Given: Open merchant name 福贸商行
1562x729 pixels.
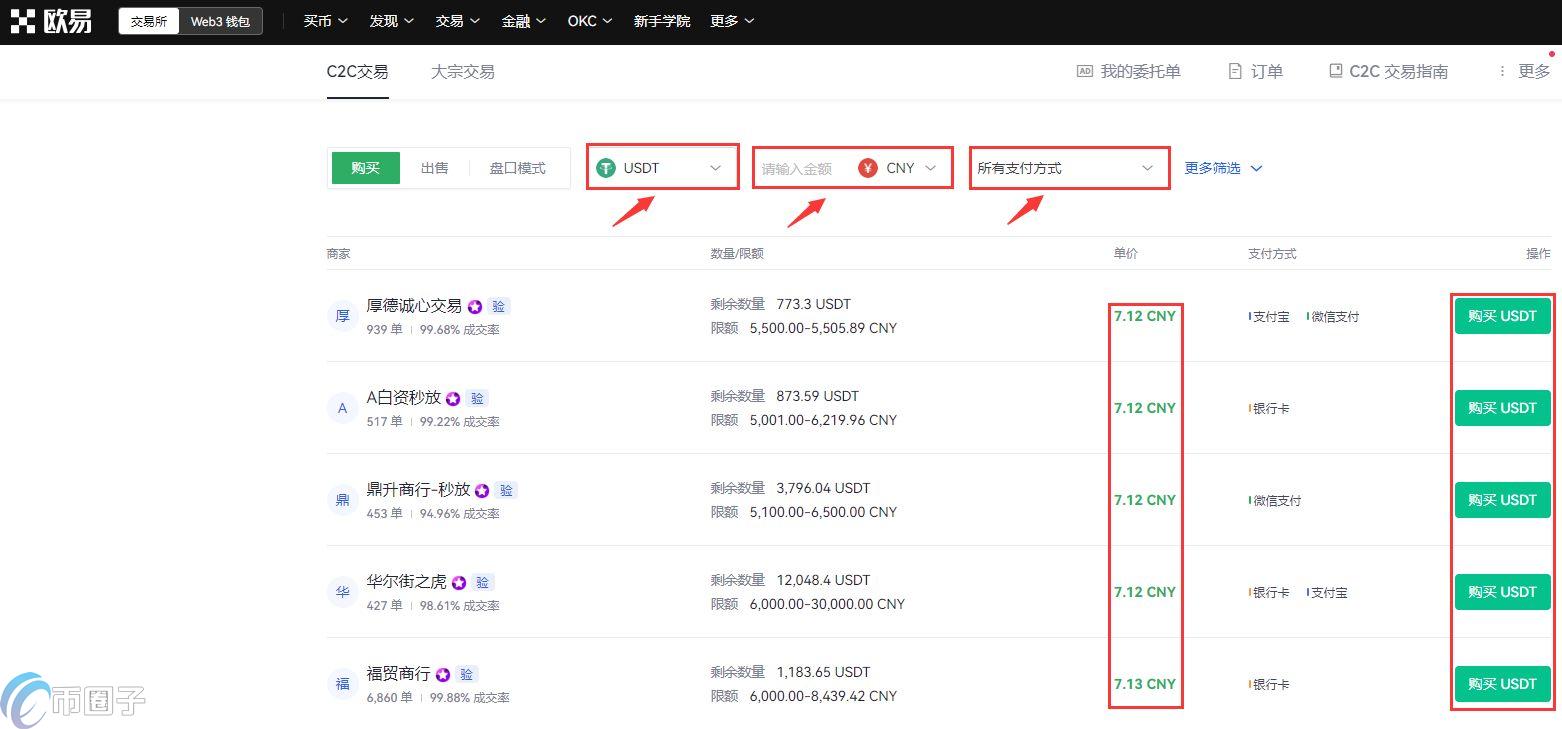Looking at the screenshot, I should (x=399, y=674).
